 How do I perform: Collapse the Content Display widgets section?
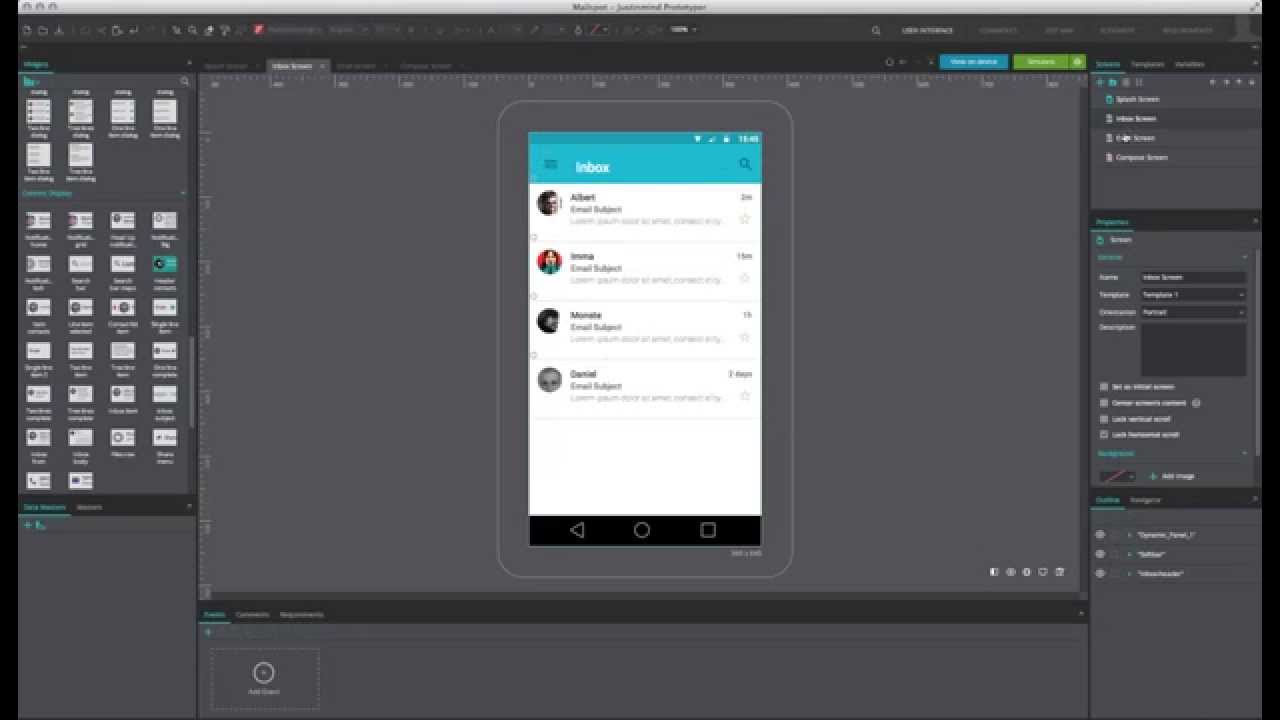[183, 193]
